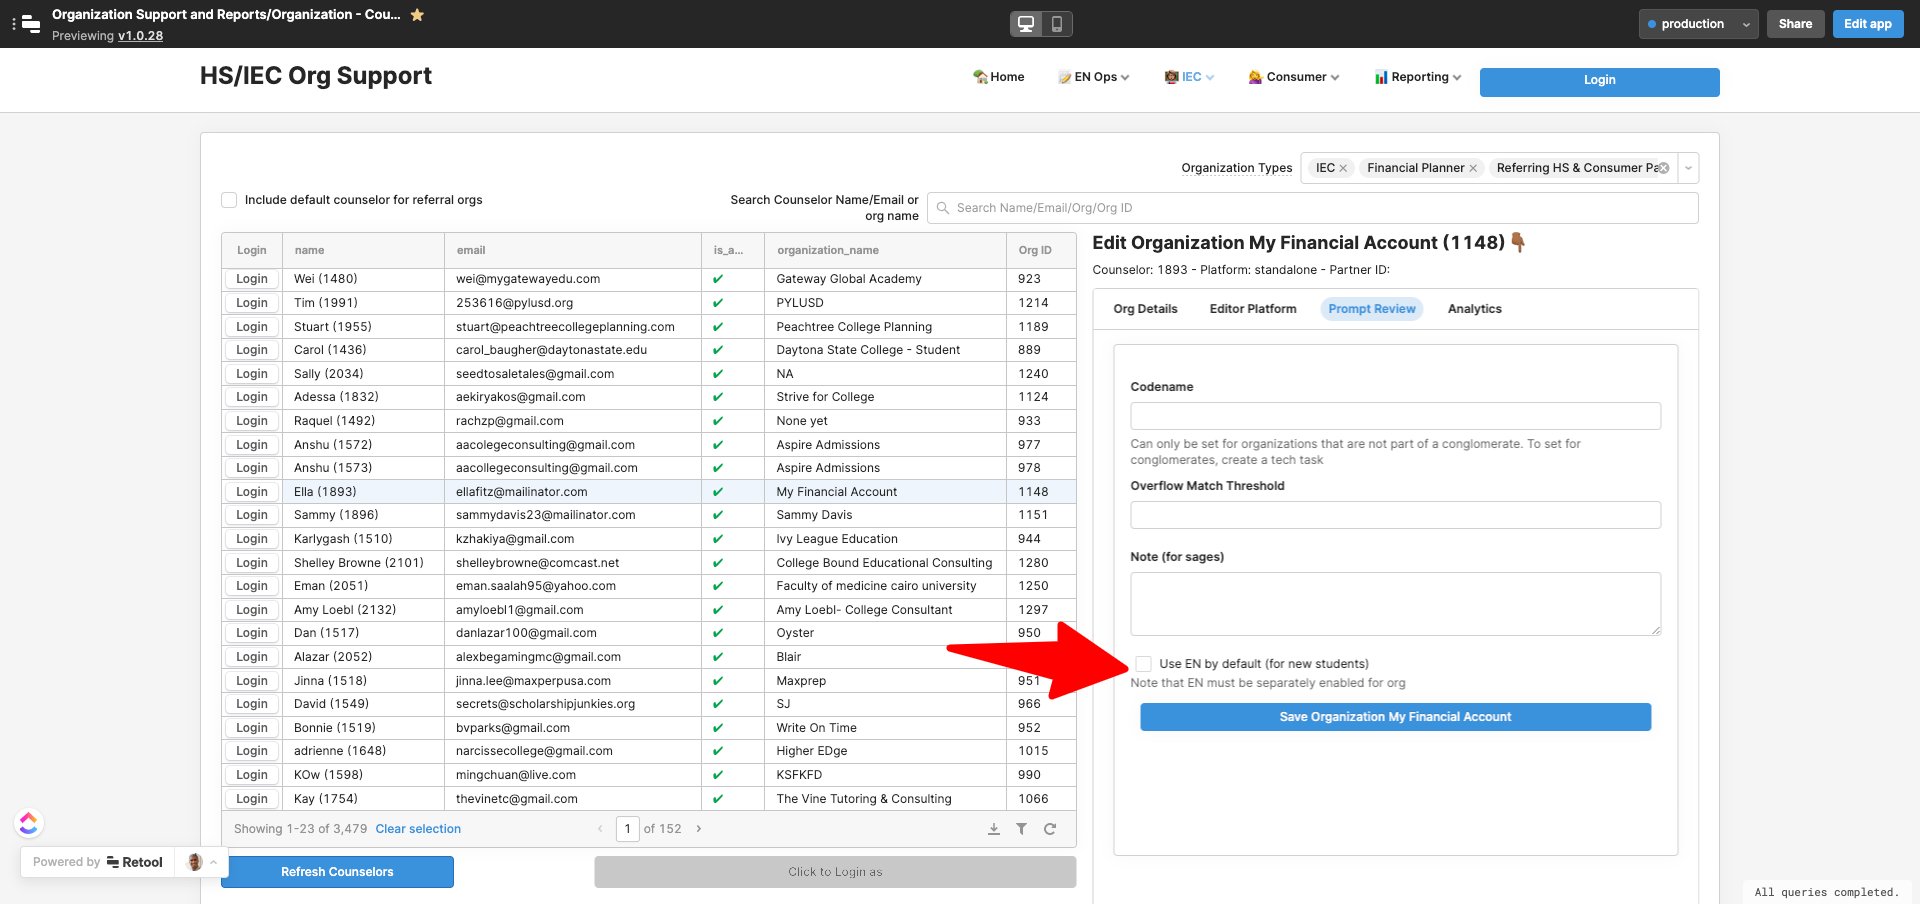Click the Ivy League Education cell
The image size is (1920, 904).
pos(885,539)
